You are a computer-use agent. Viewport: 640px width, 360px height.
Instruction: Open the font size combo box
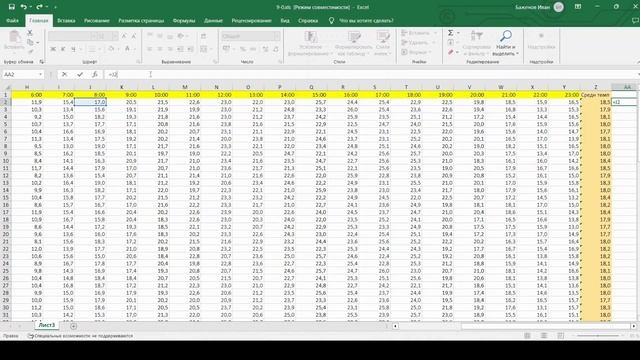tap(107, 36)
